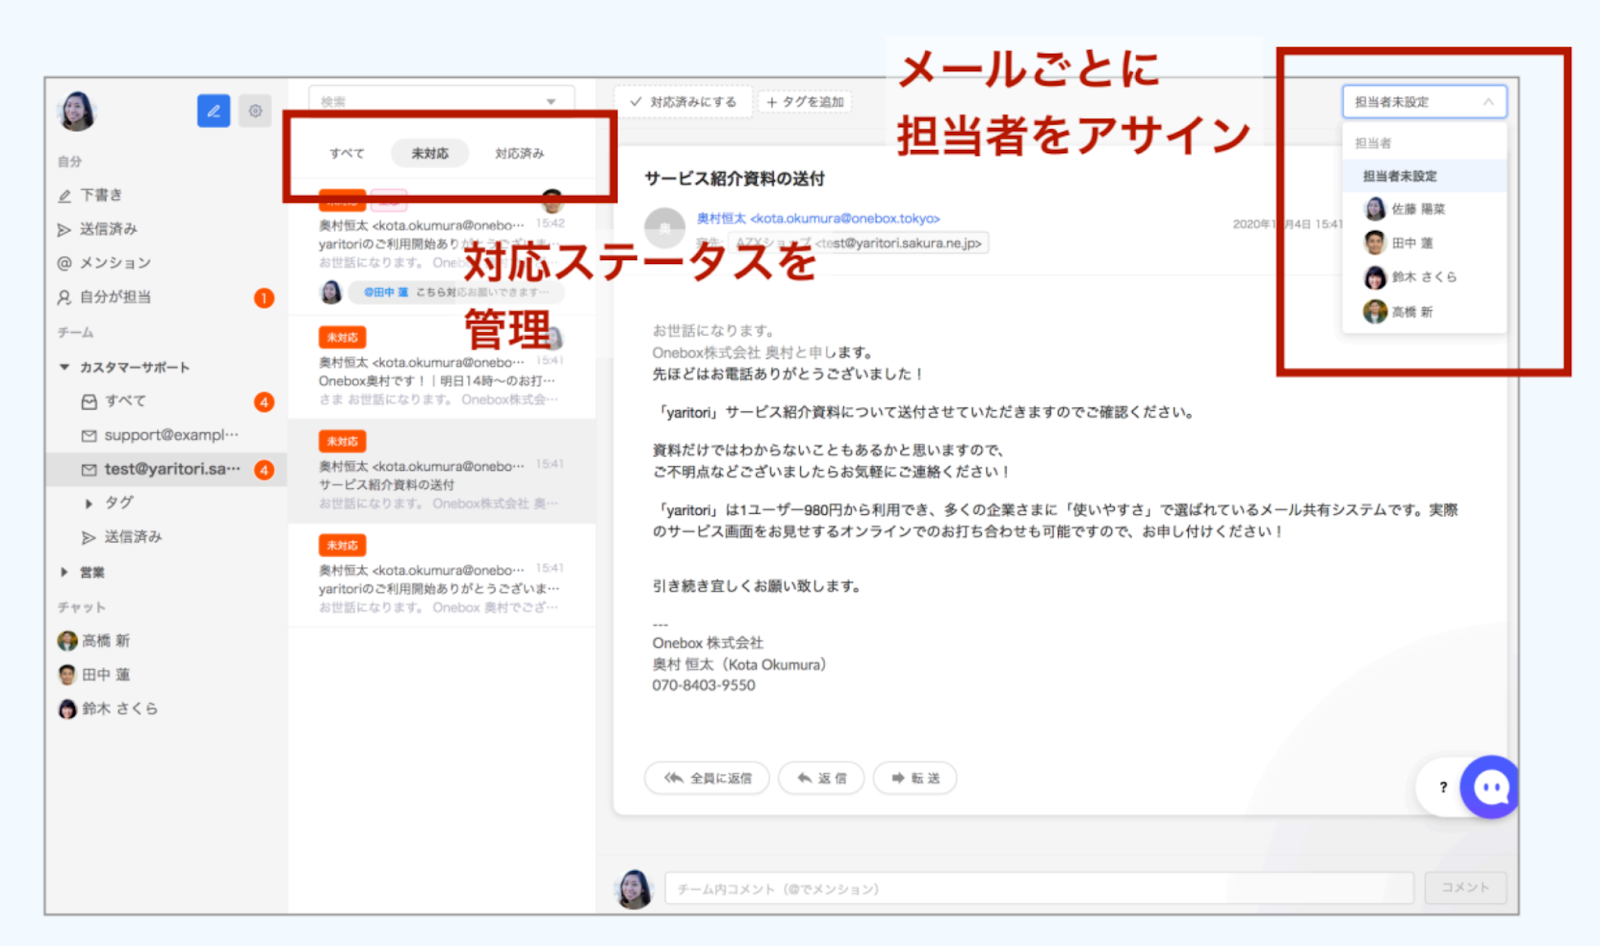Switch to the 対応済み status tab
The height and width of the screenshot is (946, 1600).
[x=519, y=153]
